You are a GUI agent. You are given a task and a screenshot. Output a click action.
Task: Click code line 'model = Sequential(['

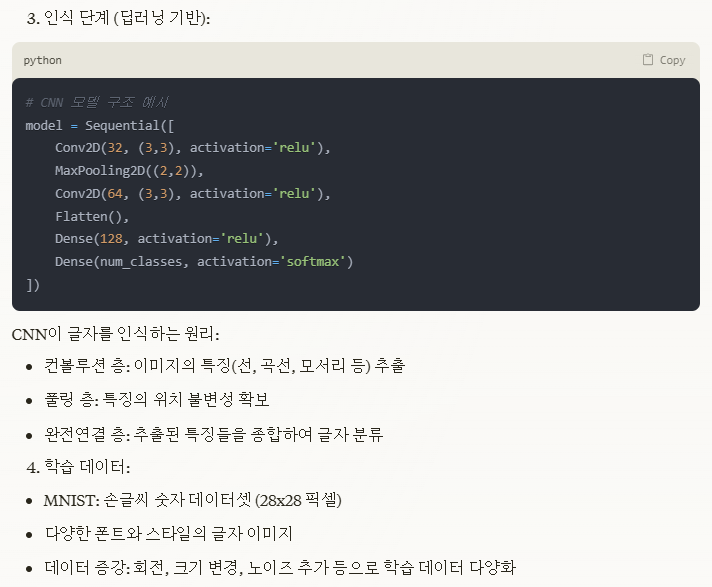click(99, 125)
